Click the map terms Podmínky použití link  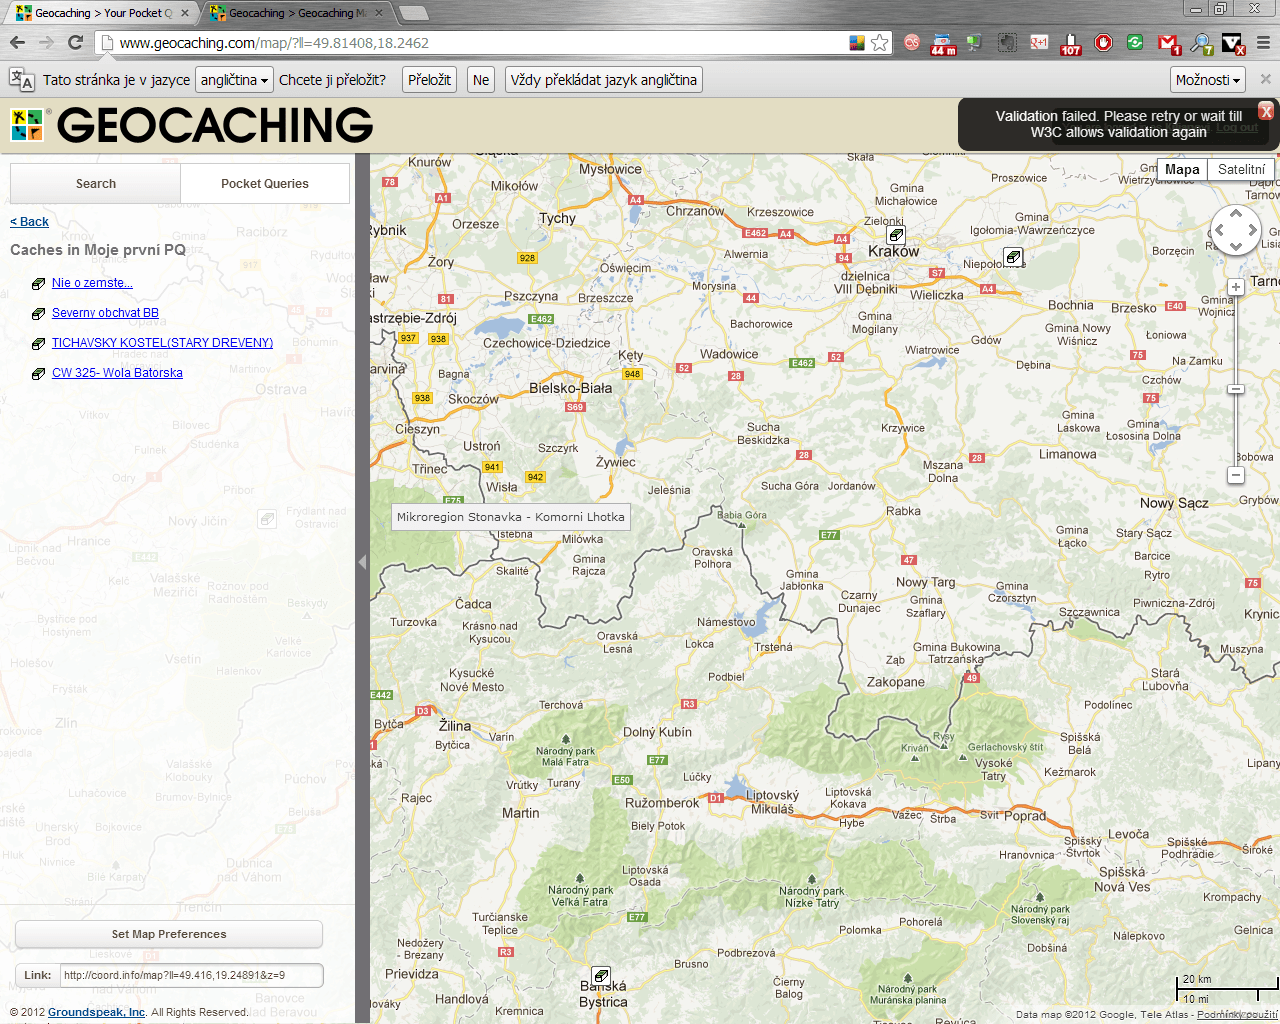1237,1014
